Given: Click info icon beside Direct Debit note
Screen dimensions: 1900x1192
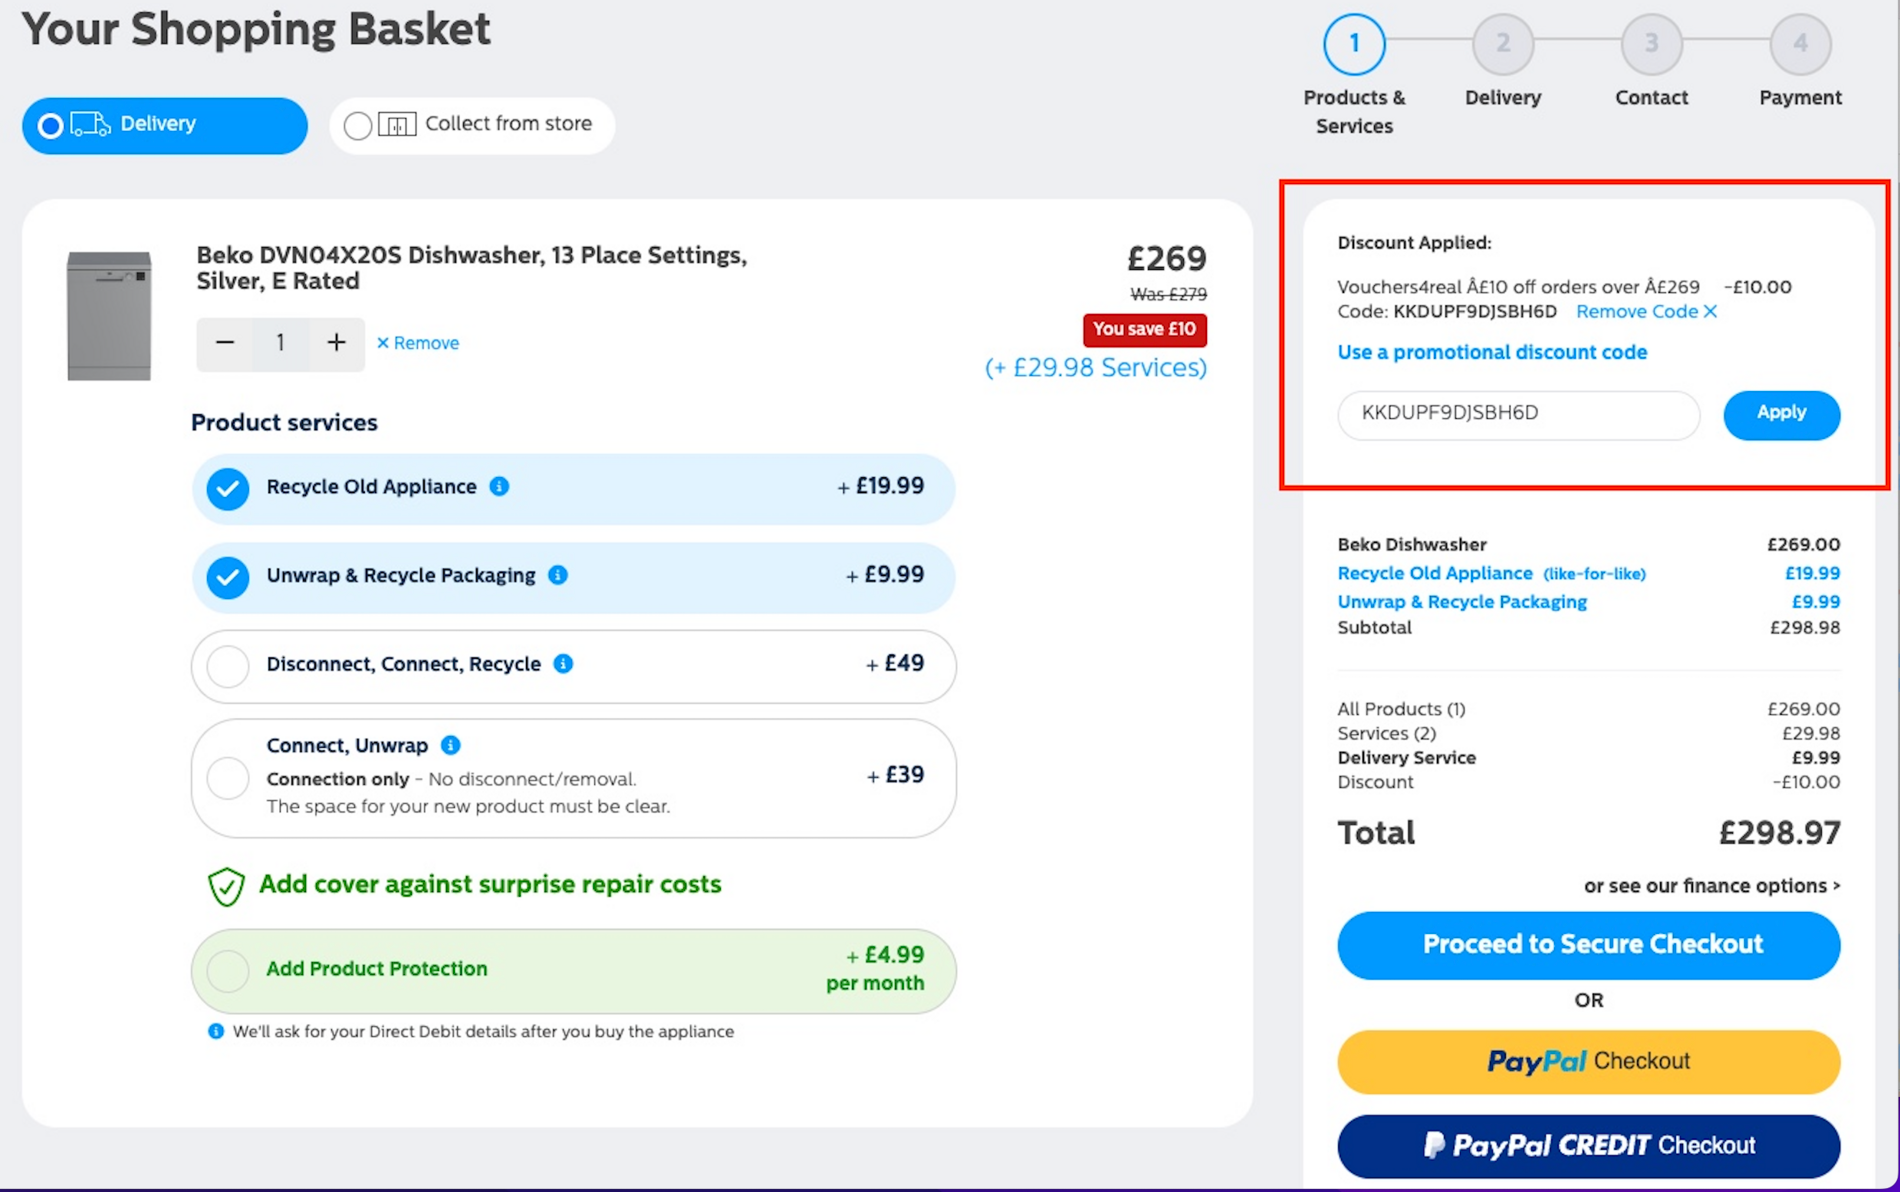Looking at the screenshot, I should 215,1031.
